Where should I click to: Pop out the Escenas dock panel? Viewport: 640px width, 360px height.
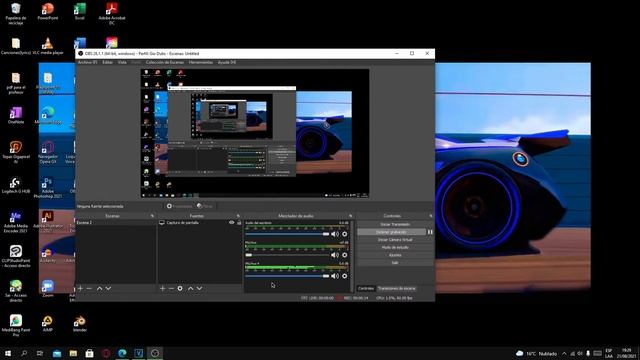152,216
